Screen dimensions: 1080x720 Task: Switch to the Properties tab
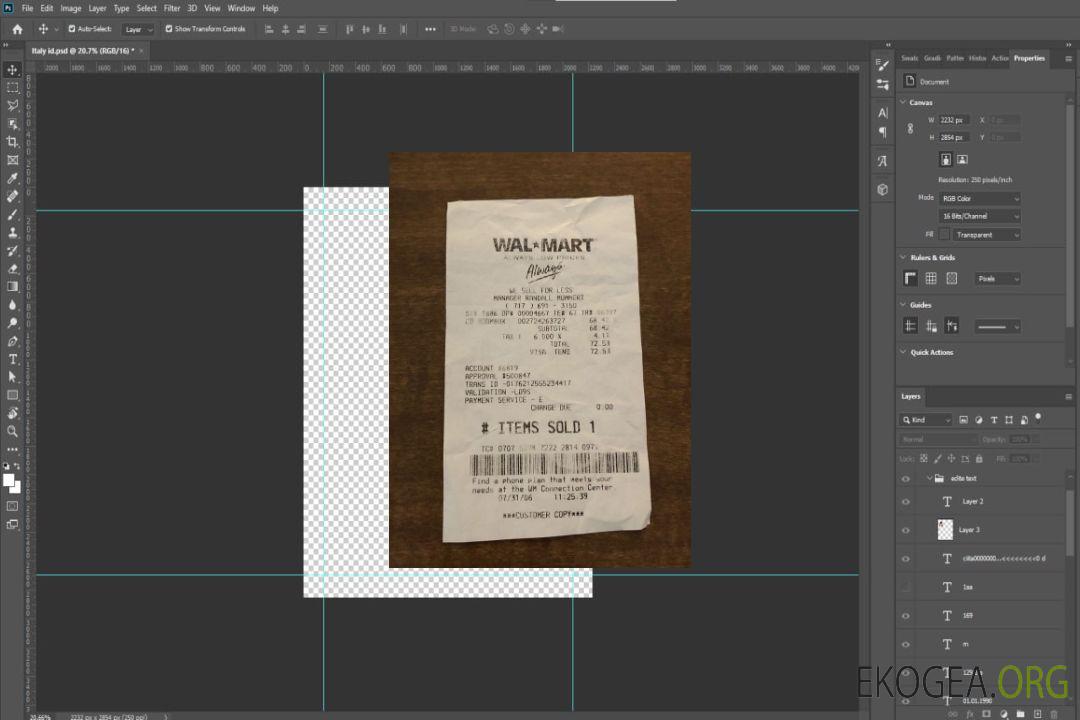[x=1029, y=59]
